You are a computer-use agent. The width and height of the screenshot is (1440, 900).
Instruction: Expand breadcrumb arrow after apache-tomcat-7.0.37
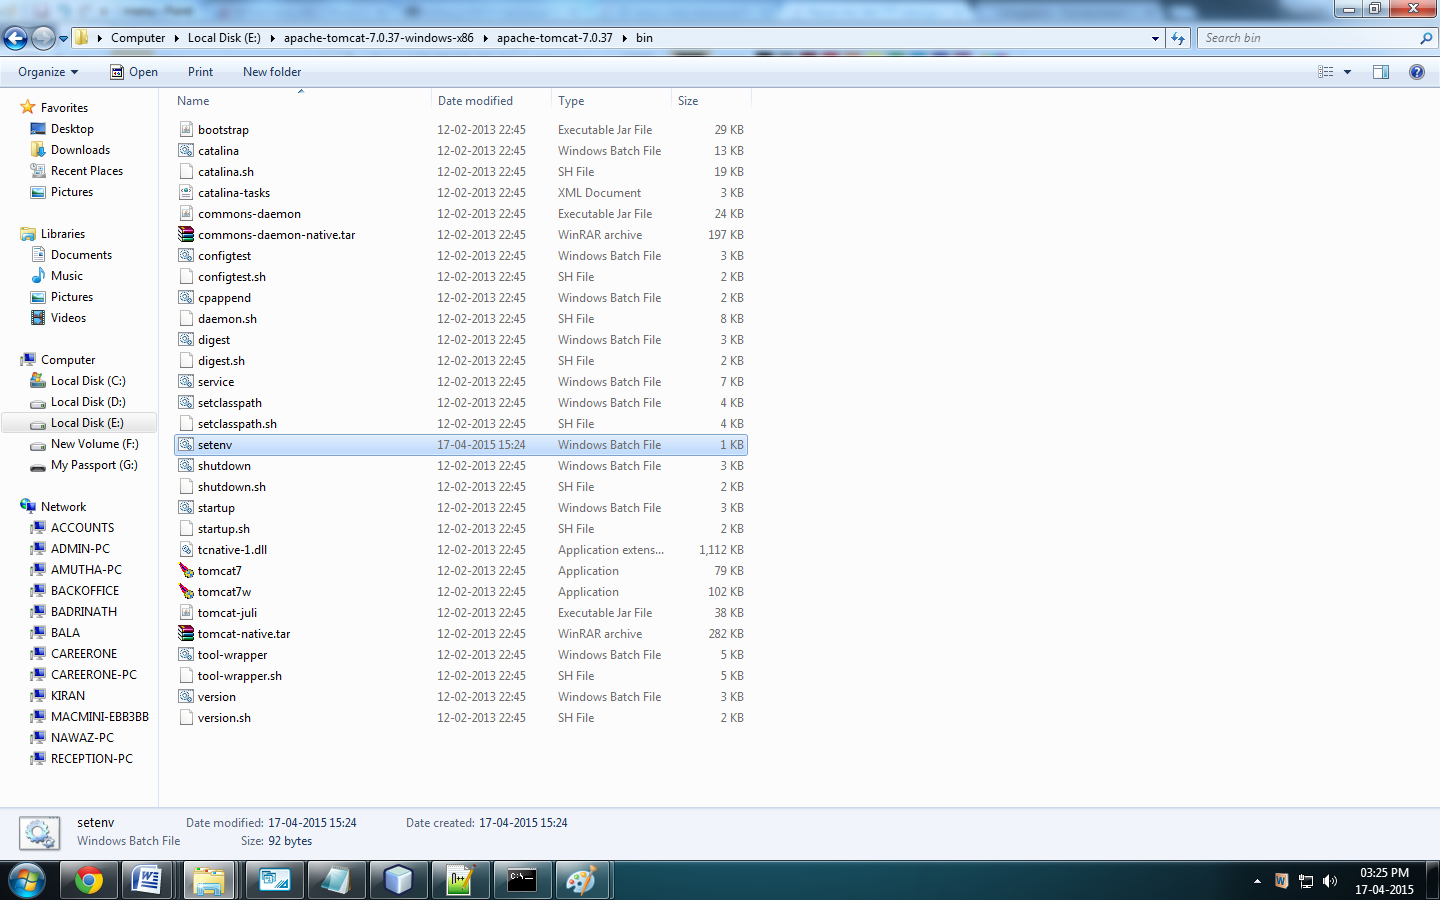pos(625,38)
